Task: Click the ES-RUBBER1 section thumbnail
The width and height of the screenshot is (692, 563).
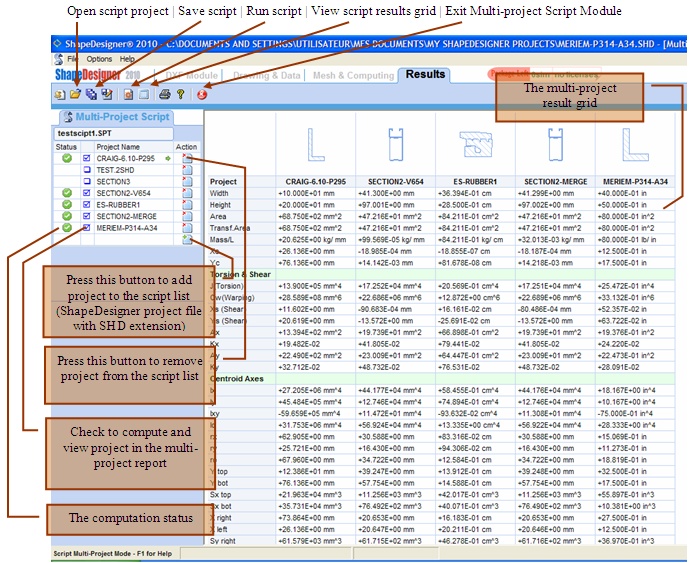Action: pyautogui.click(x=475, y=144)
